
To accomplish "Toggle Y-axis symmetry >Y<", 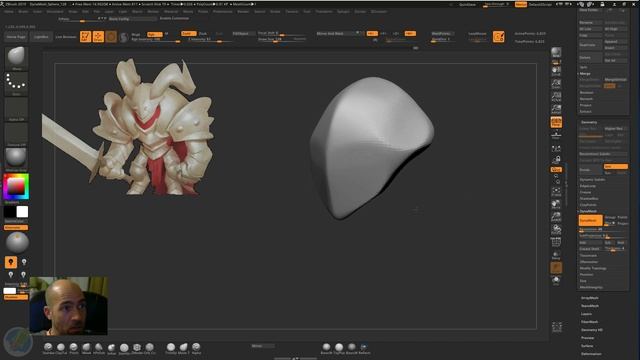I will click(384, 33).
